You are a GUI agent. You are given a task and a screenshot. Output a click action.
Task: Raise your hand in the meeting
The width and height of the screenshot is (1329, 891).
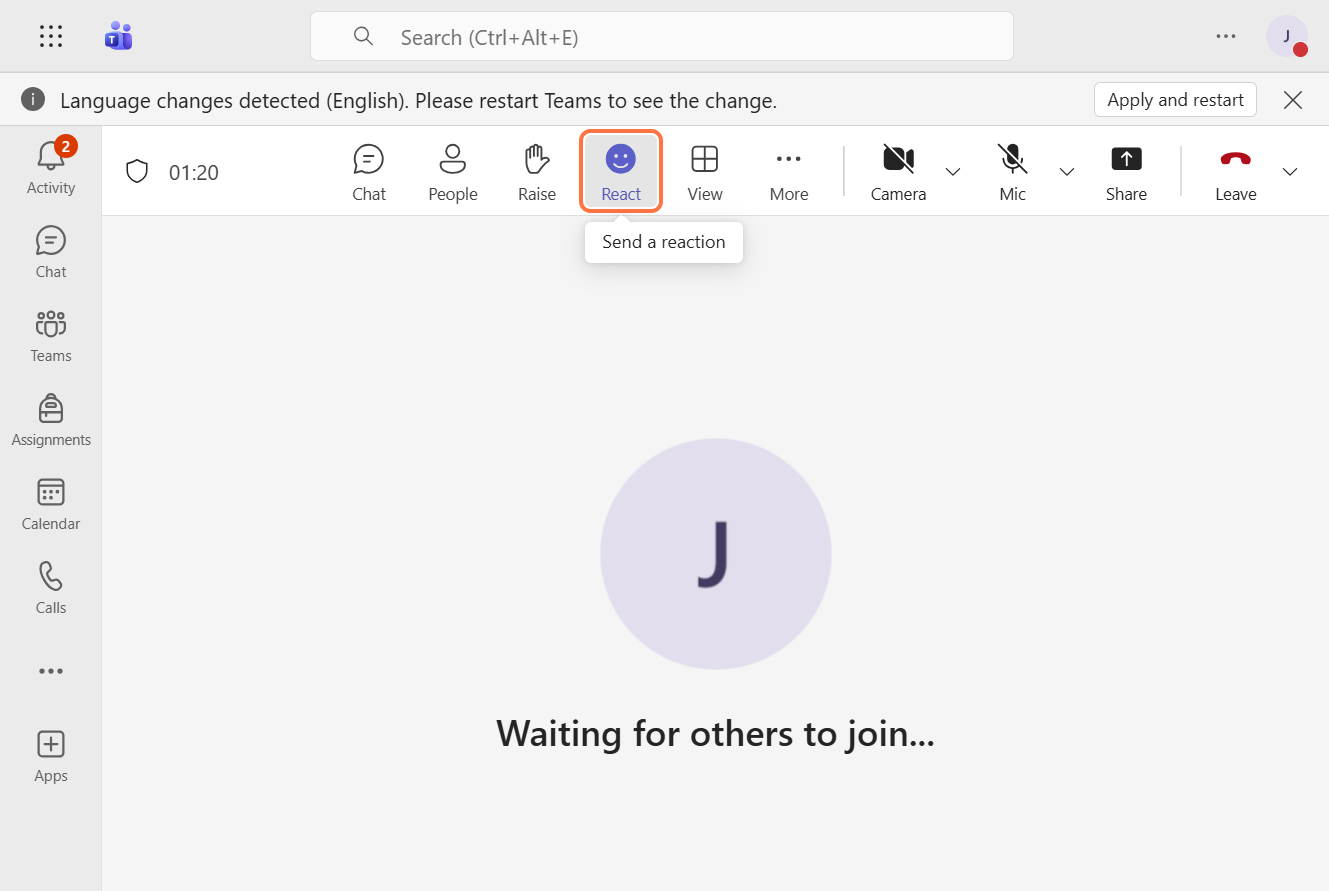(x=536, y=172)
